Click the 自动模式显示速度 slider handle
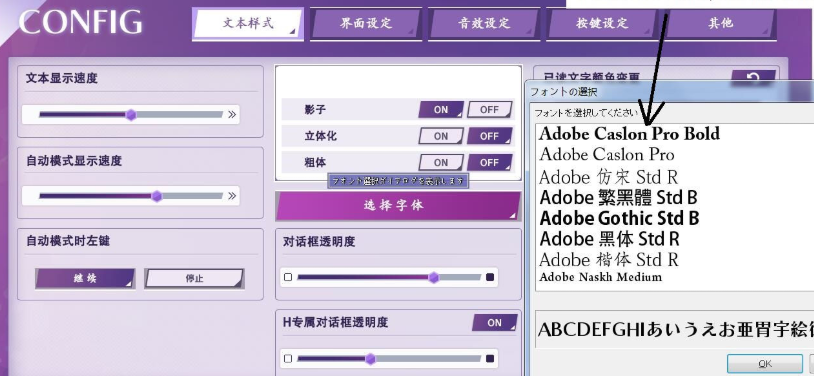This screenshot has width=814, height=376. tap(157, 196)
